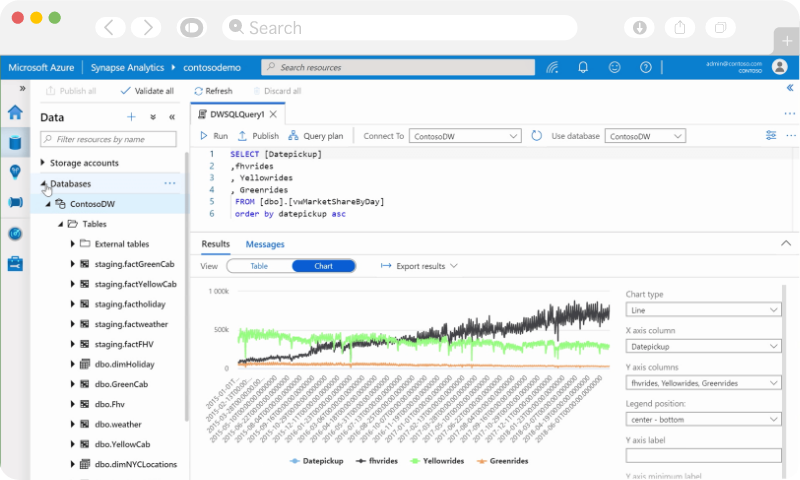800x480 pixels.
Task: Refresh the Connect To connection icon
Action: [x=536, y=136]
